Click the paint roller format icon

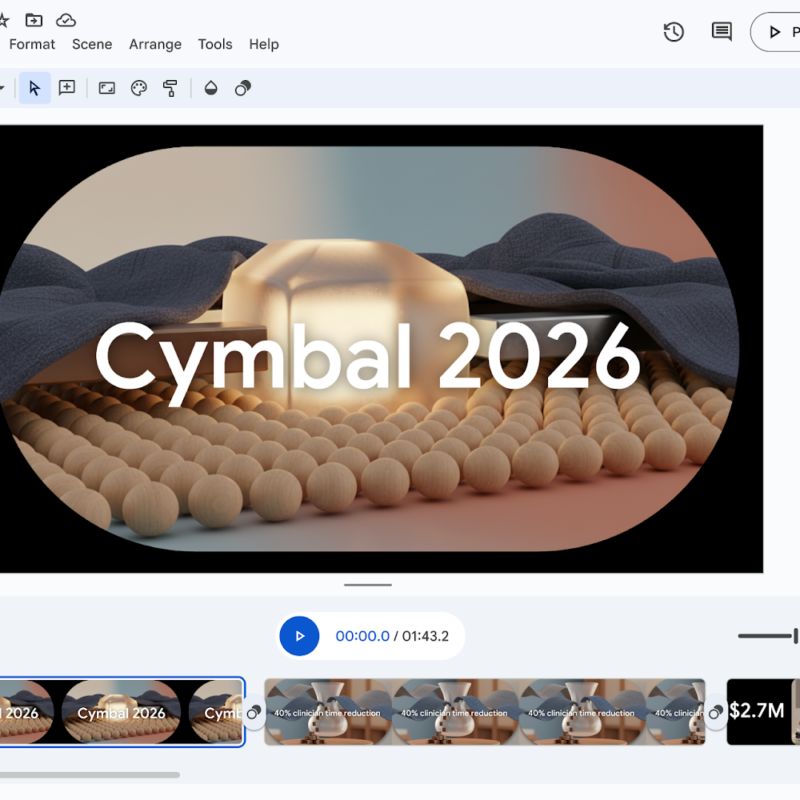170,88
